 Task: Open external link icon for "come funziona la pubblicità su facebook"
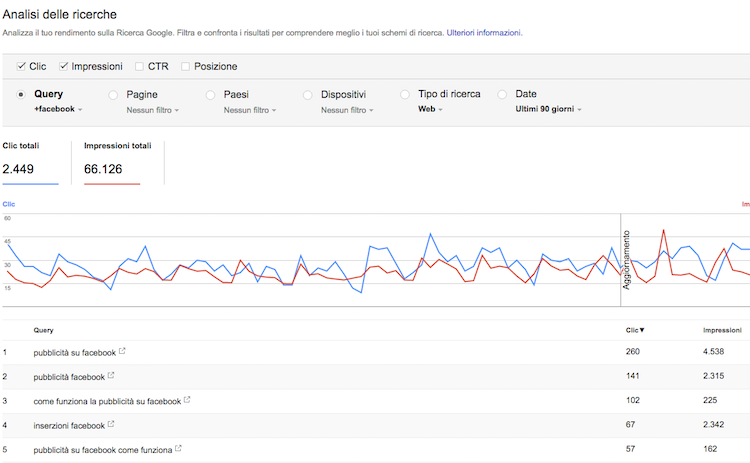(x=187, y=400)
